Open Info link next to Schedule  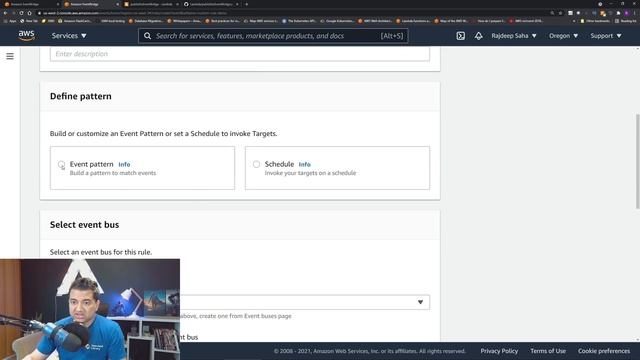(304, 164)
